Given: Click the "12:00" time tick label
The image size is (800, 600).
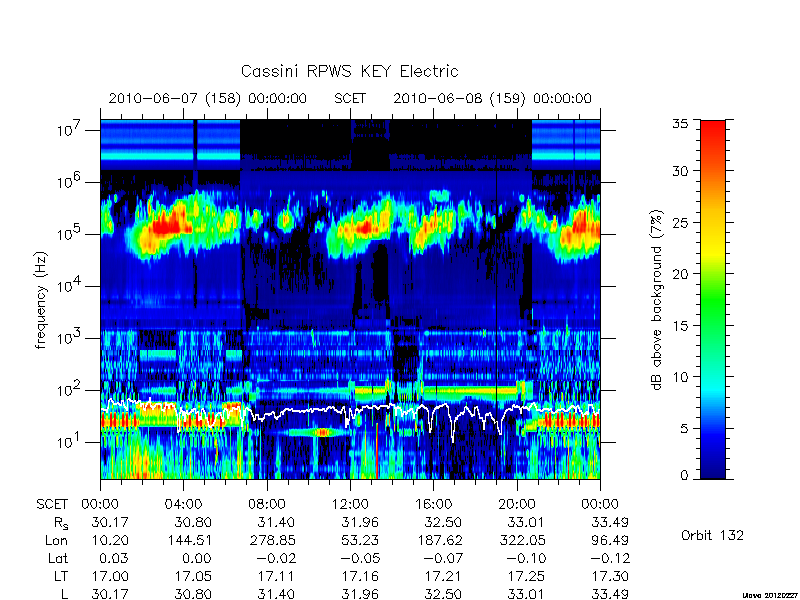Looking at the screenshot, I should coord(350,504).
